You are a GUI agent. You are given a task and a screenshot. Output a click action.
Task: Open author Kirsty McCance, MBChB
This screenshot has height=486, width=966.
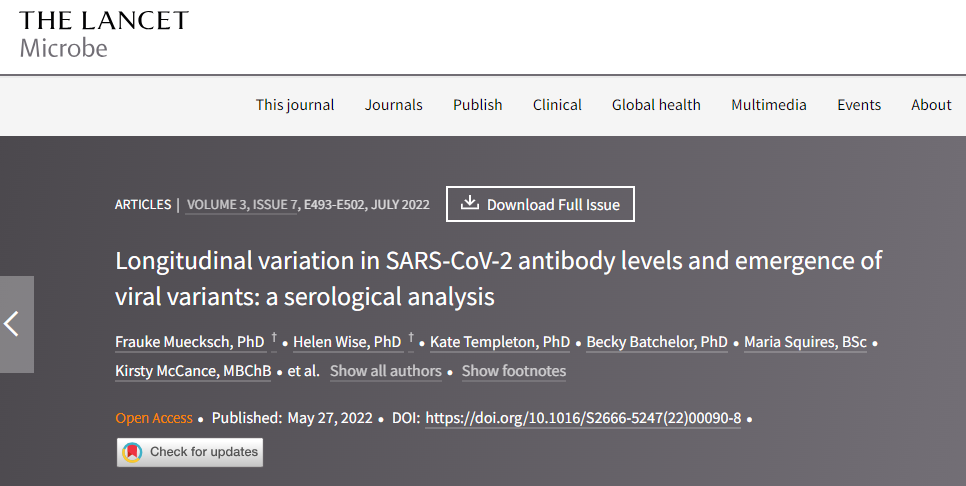[193, 371]
